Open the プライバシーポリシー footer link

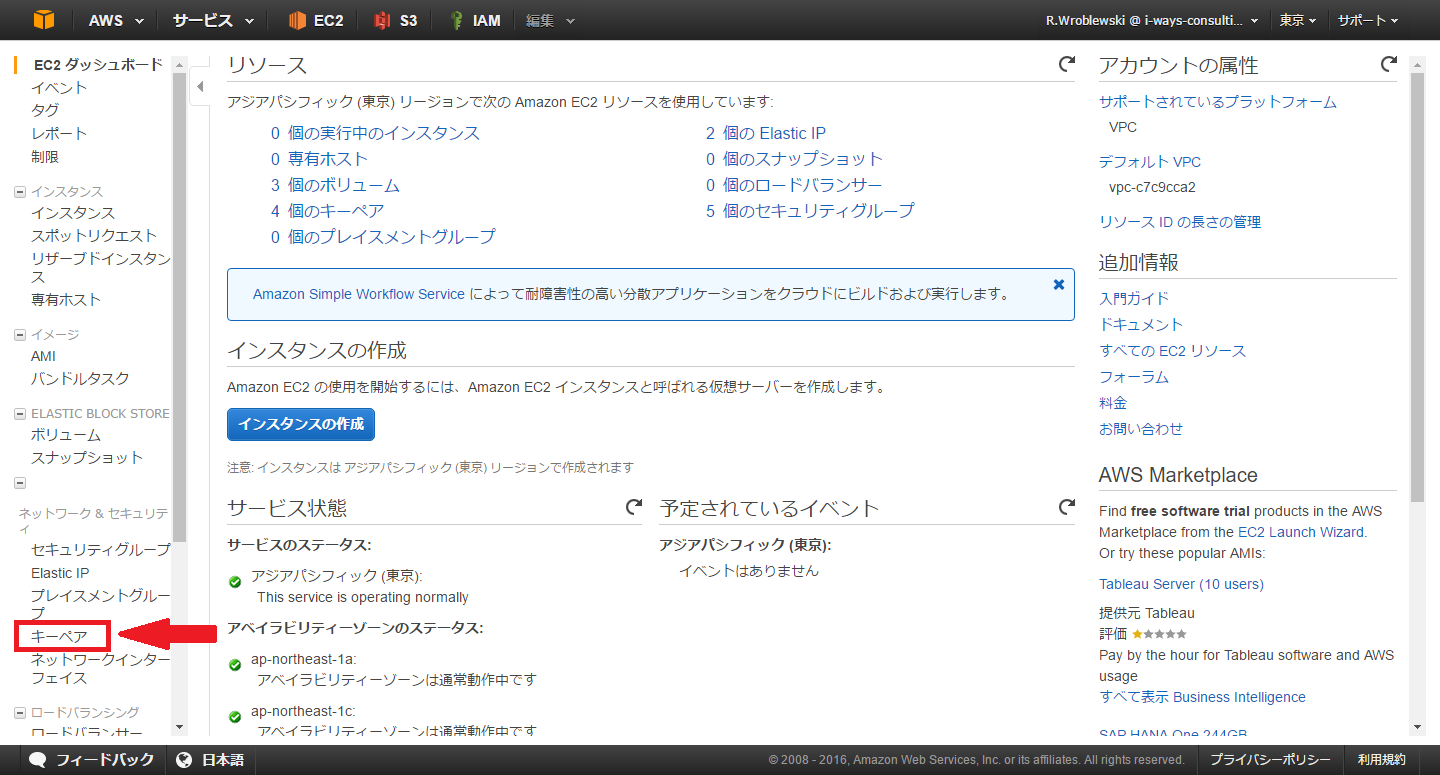pyautogui.click(x=1270, y=760)
